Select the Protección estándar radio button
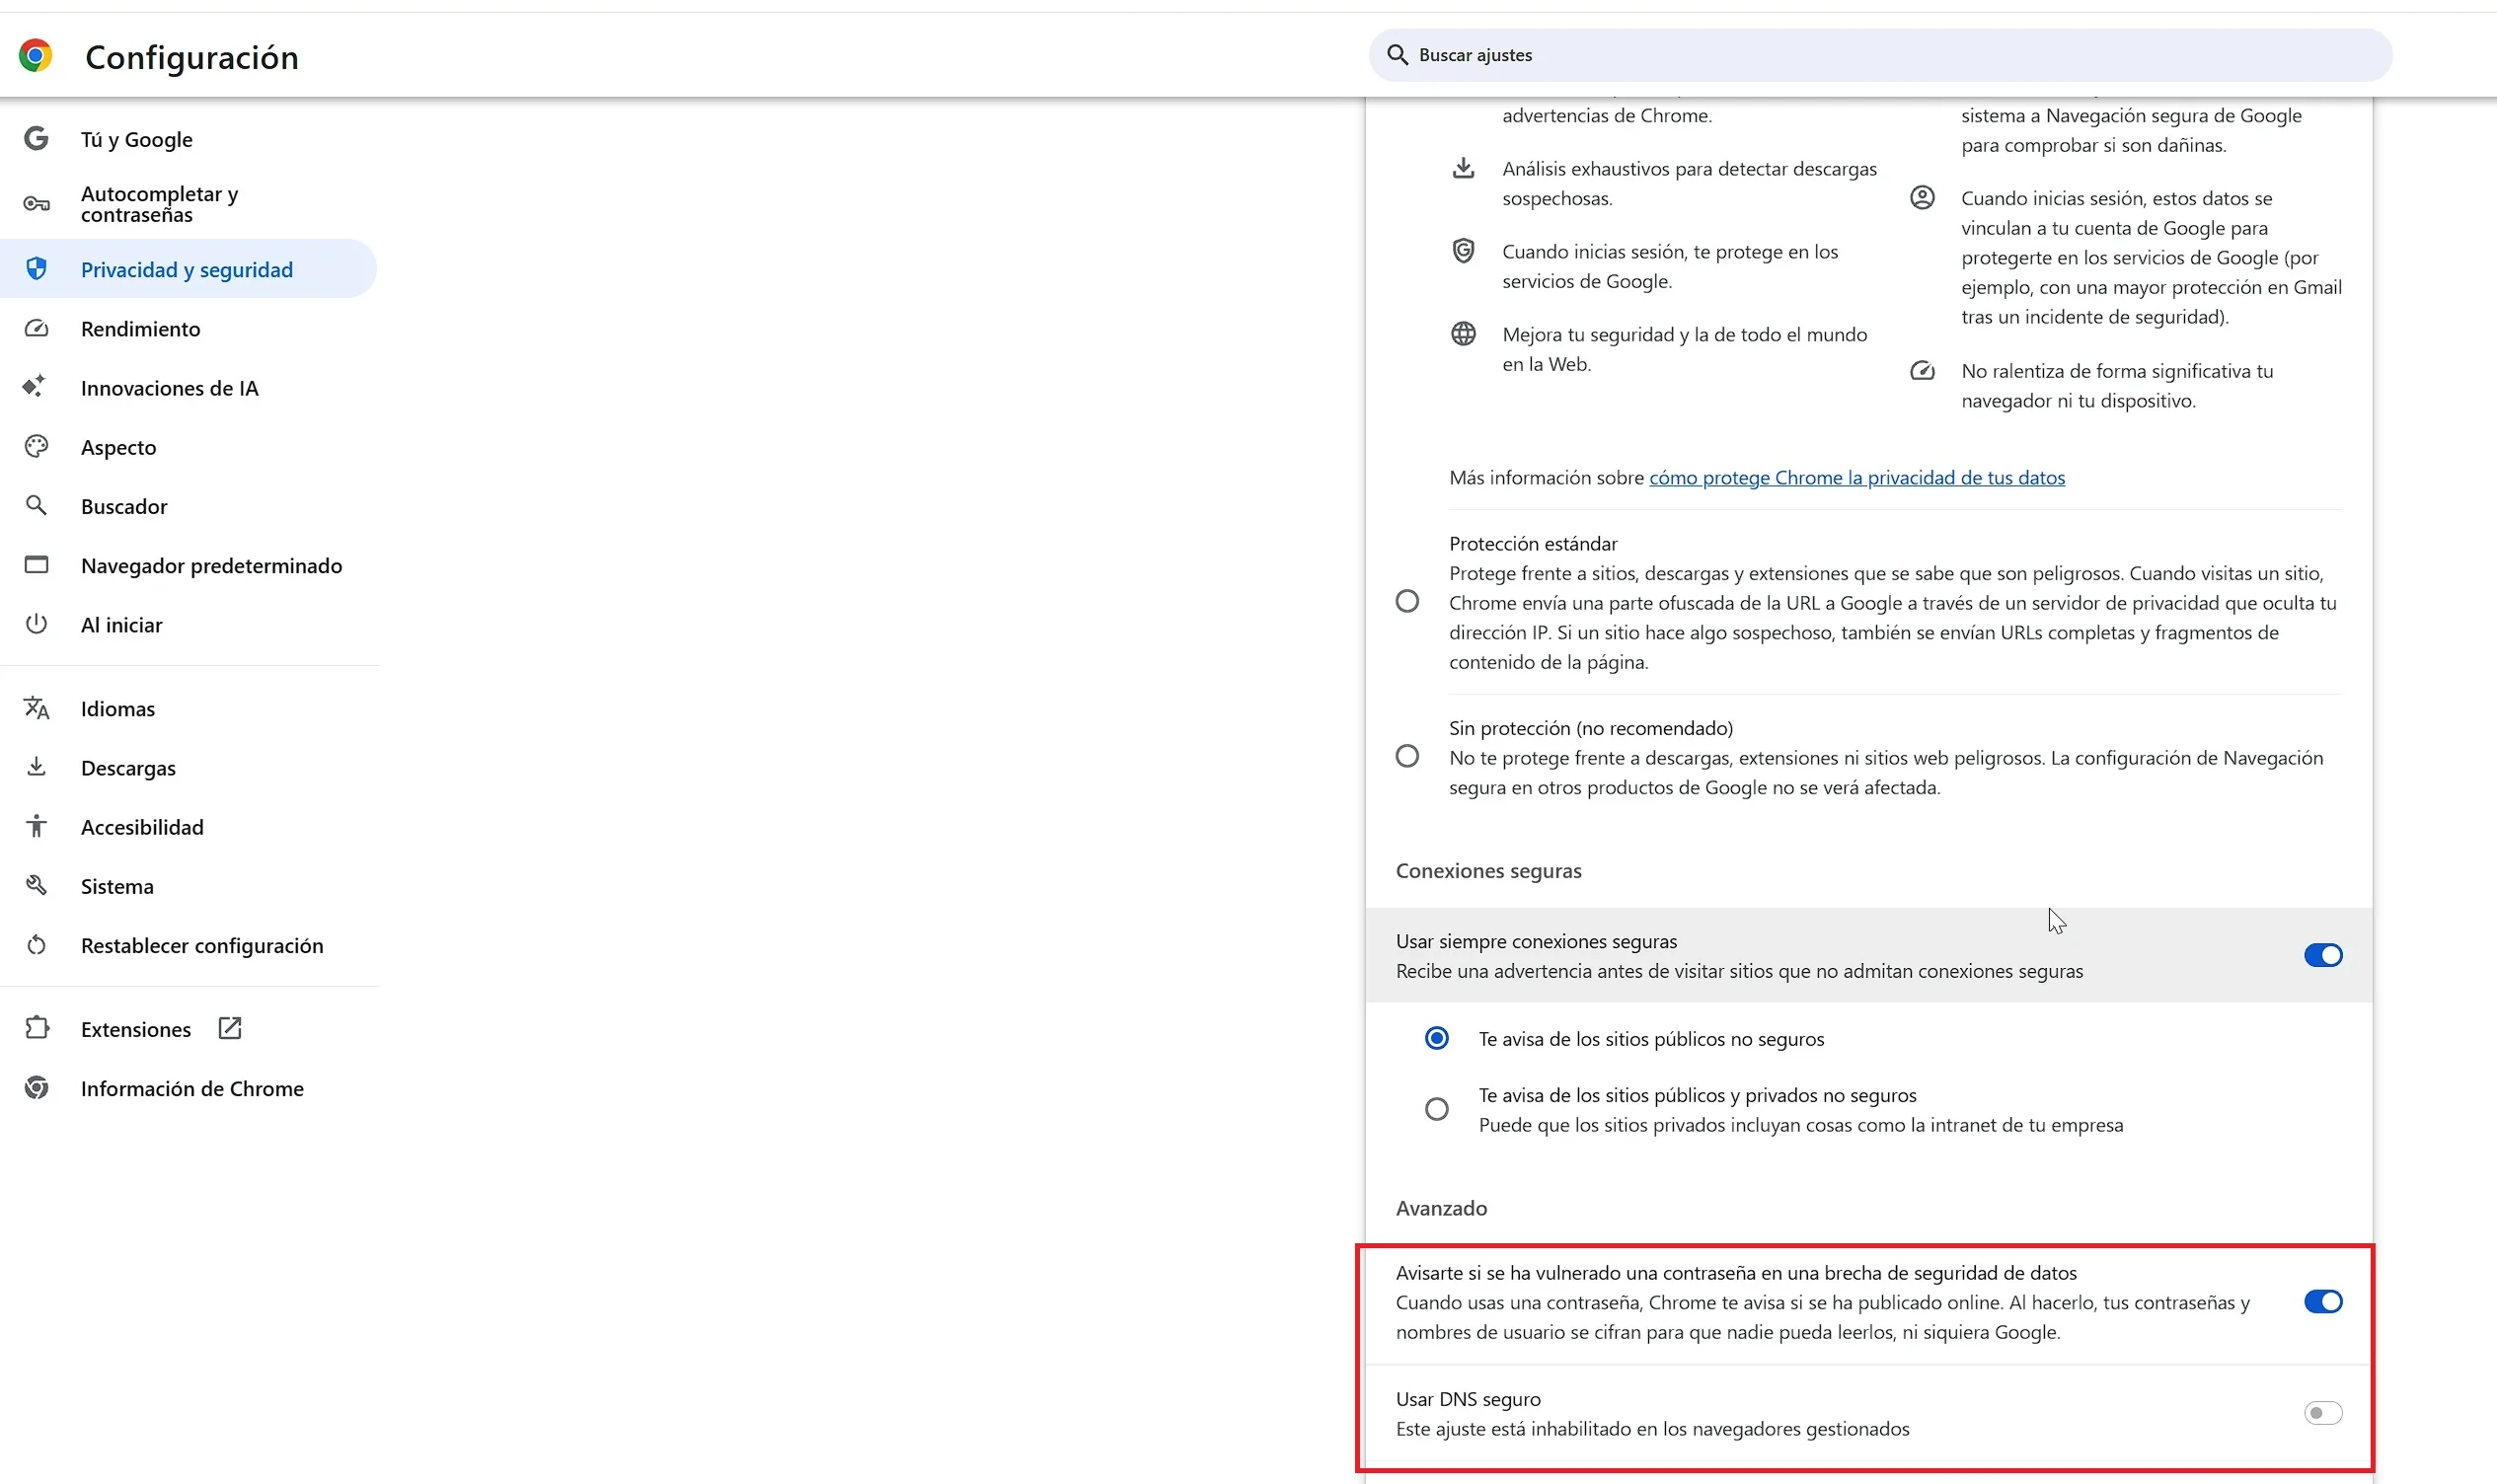This screenshot has width=2497, height=1484. pyautogui.click(x=1407, y=601)
